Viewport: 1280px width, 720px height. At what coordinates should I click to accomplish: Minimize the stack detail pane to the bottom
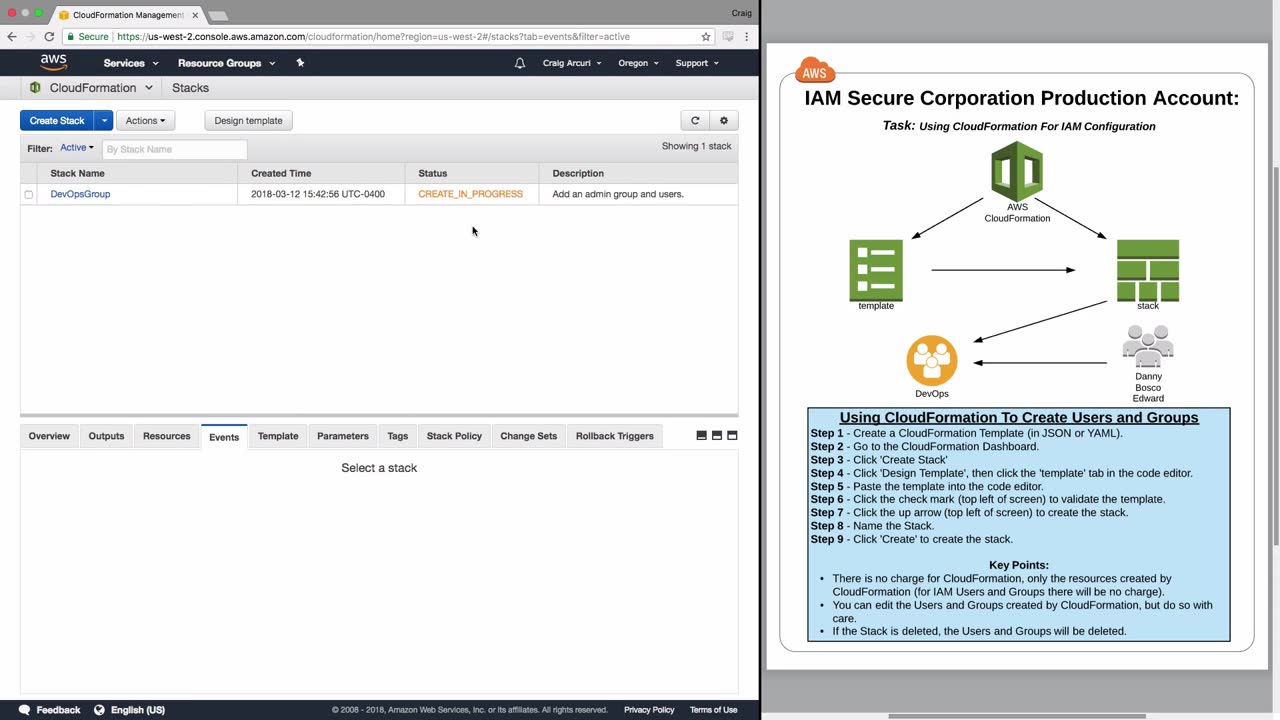pyautogui.click(x=701, y=436)
